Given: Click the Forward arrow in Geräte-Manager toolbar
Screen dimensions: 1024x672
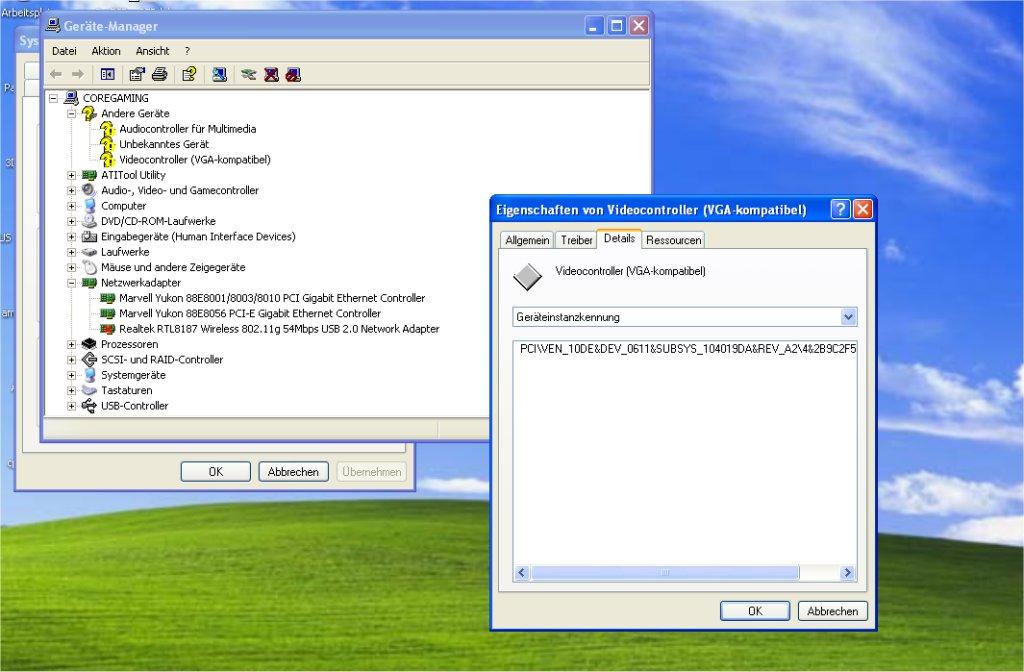Looking at the screenshot, I should pyautogui.click(x=78, y=74).
